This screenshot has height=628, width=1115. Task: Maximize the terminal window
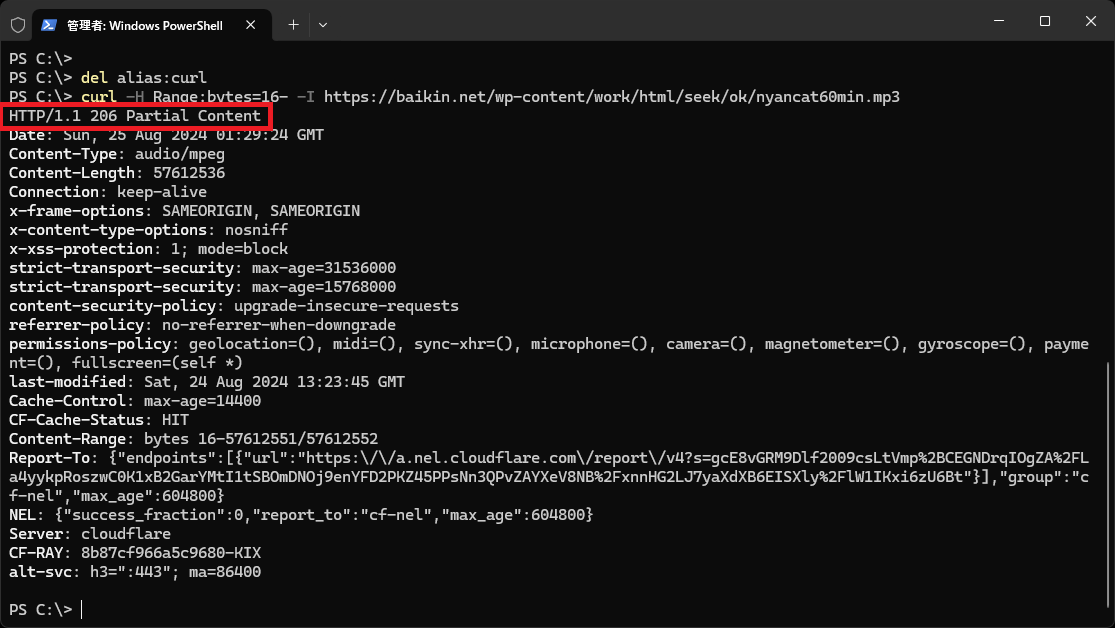(x=1045, y=21)
